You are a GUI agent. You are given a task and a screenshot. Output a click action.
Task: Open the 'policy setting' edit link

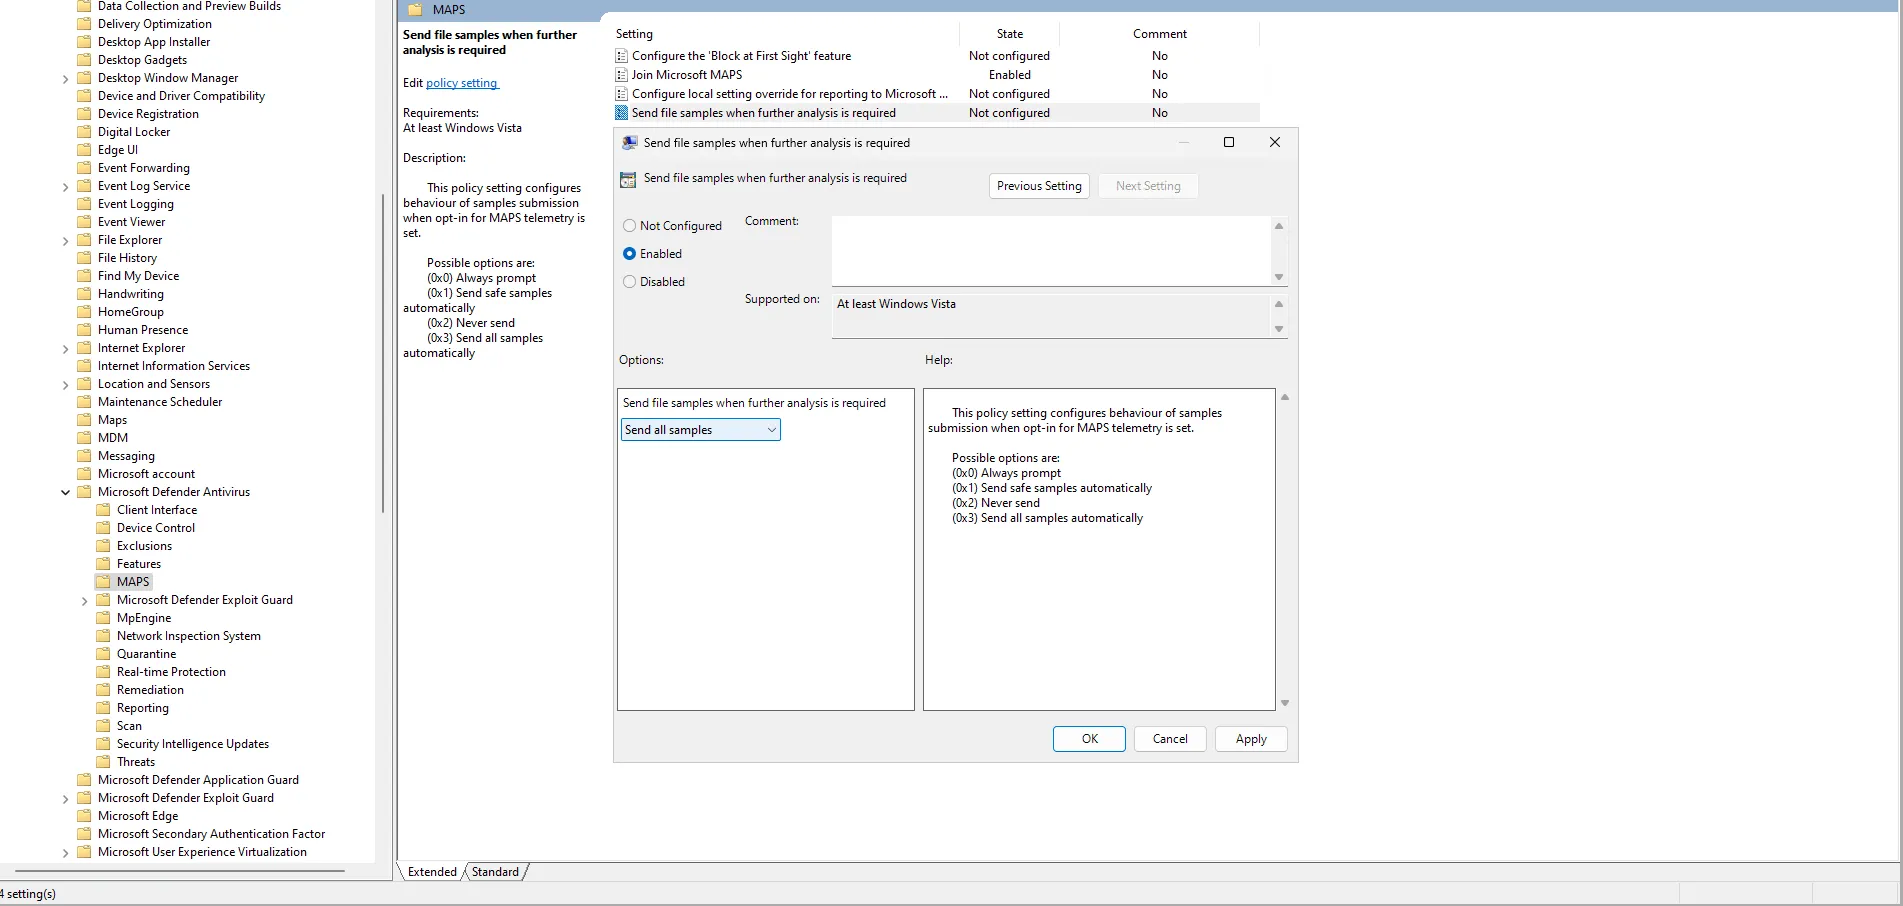[461, 83]
